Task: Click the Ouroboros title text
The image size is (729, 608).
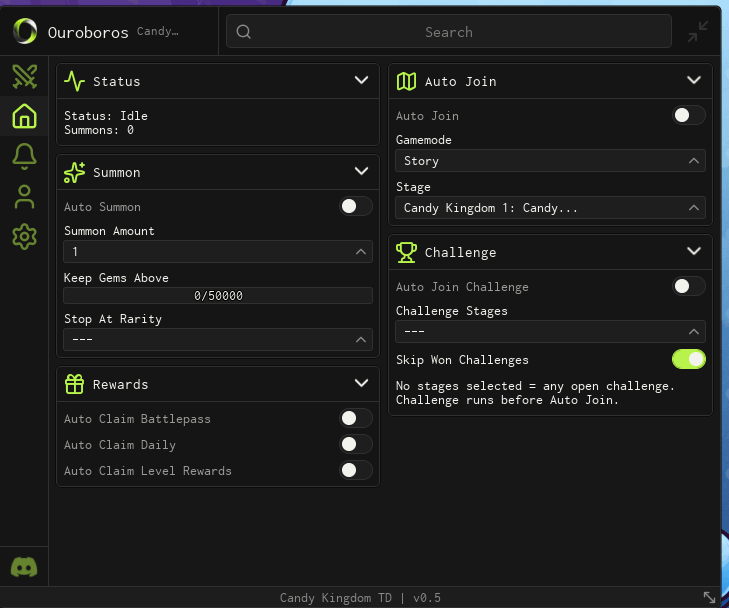Action: click(x=88, y=33)
